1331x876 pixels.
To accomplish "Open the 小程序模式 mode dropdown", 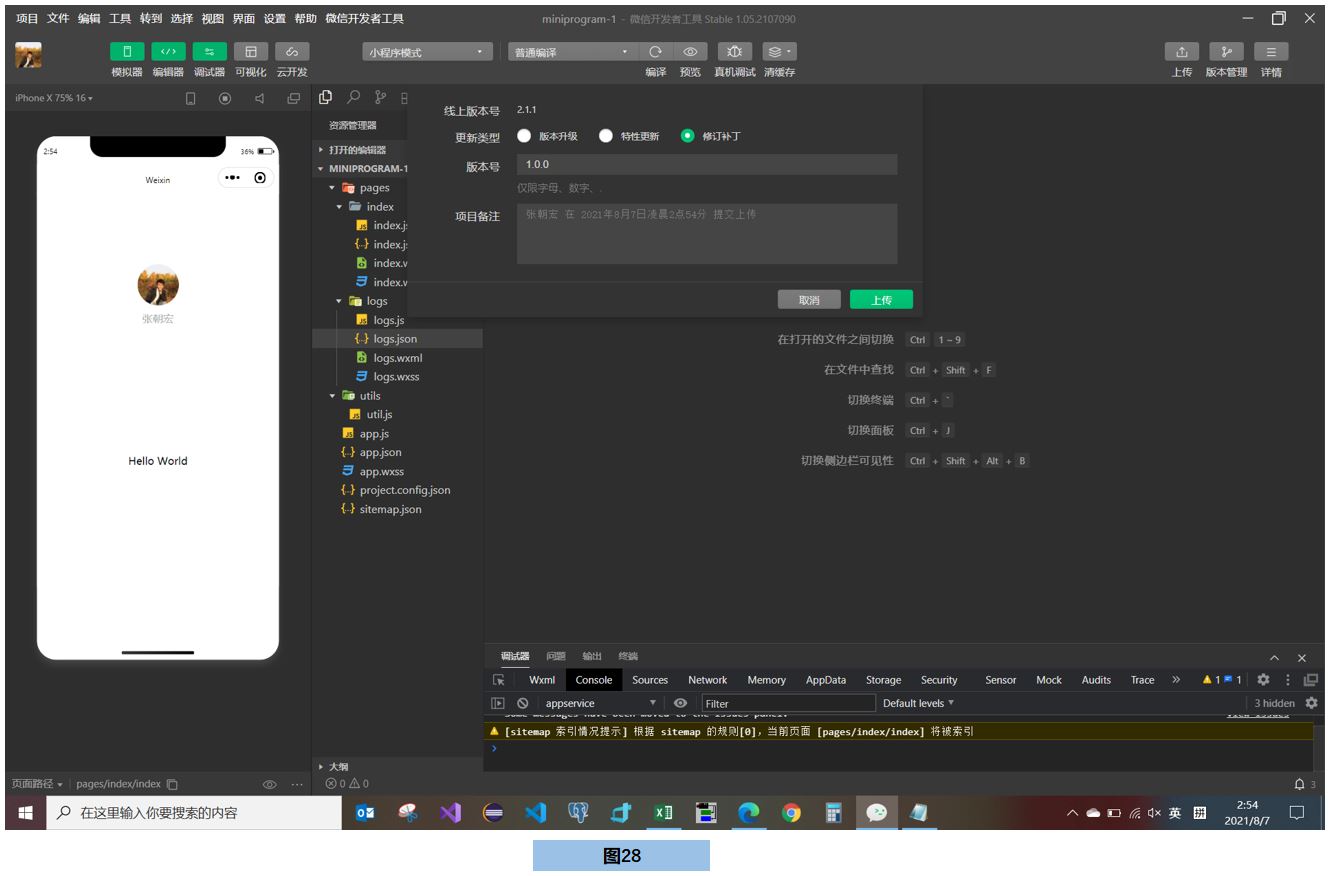I will tap(428, 52).
